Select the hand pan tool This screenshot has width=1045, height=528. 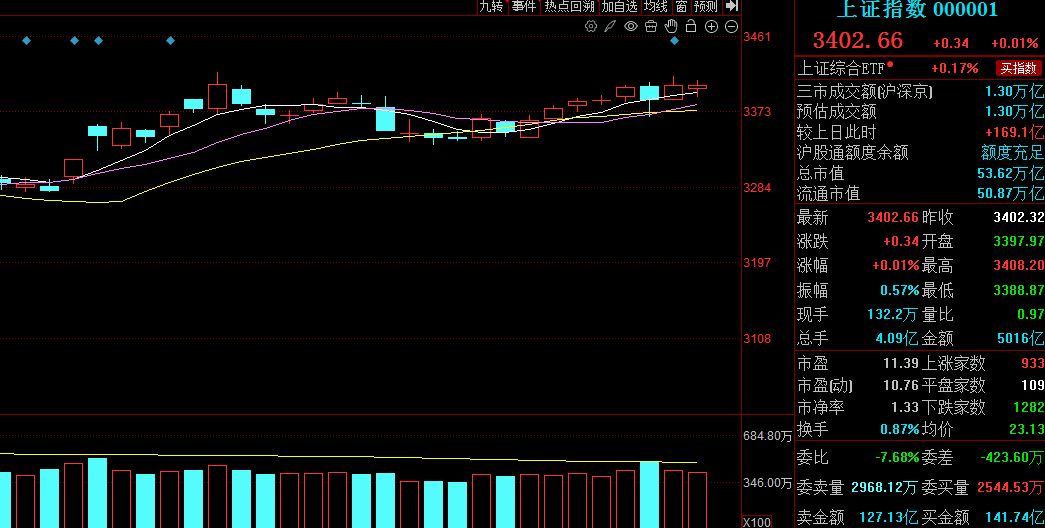coord(671,26)
